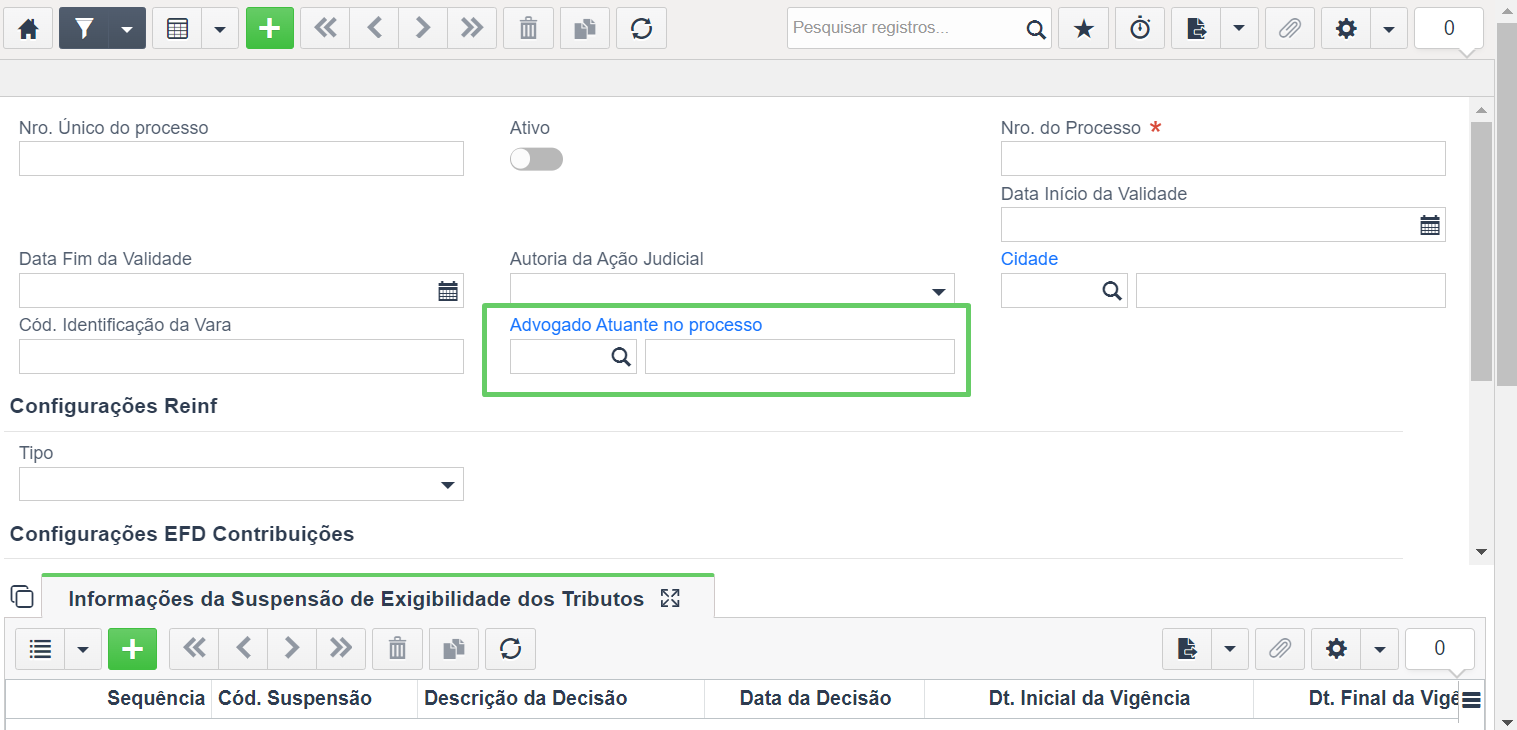Duplicate row with lower copy icon
Image resolution: width=1517 pixels, height=730 pixels.
coord(454,649)
